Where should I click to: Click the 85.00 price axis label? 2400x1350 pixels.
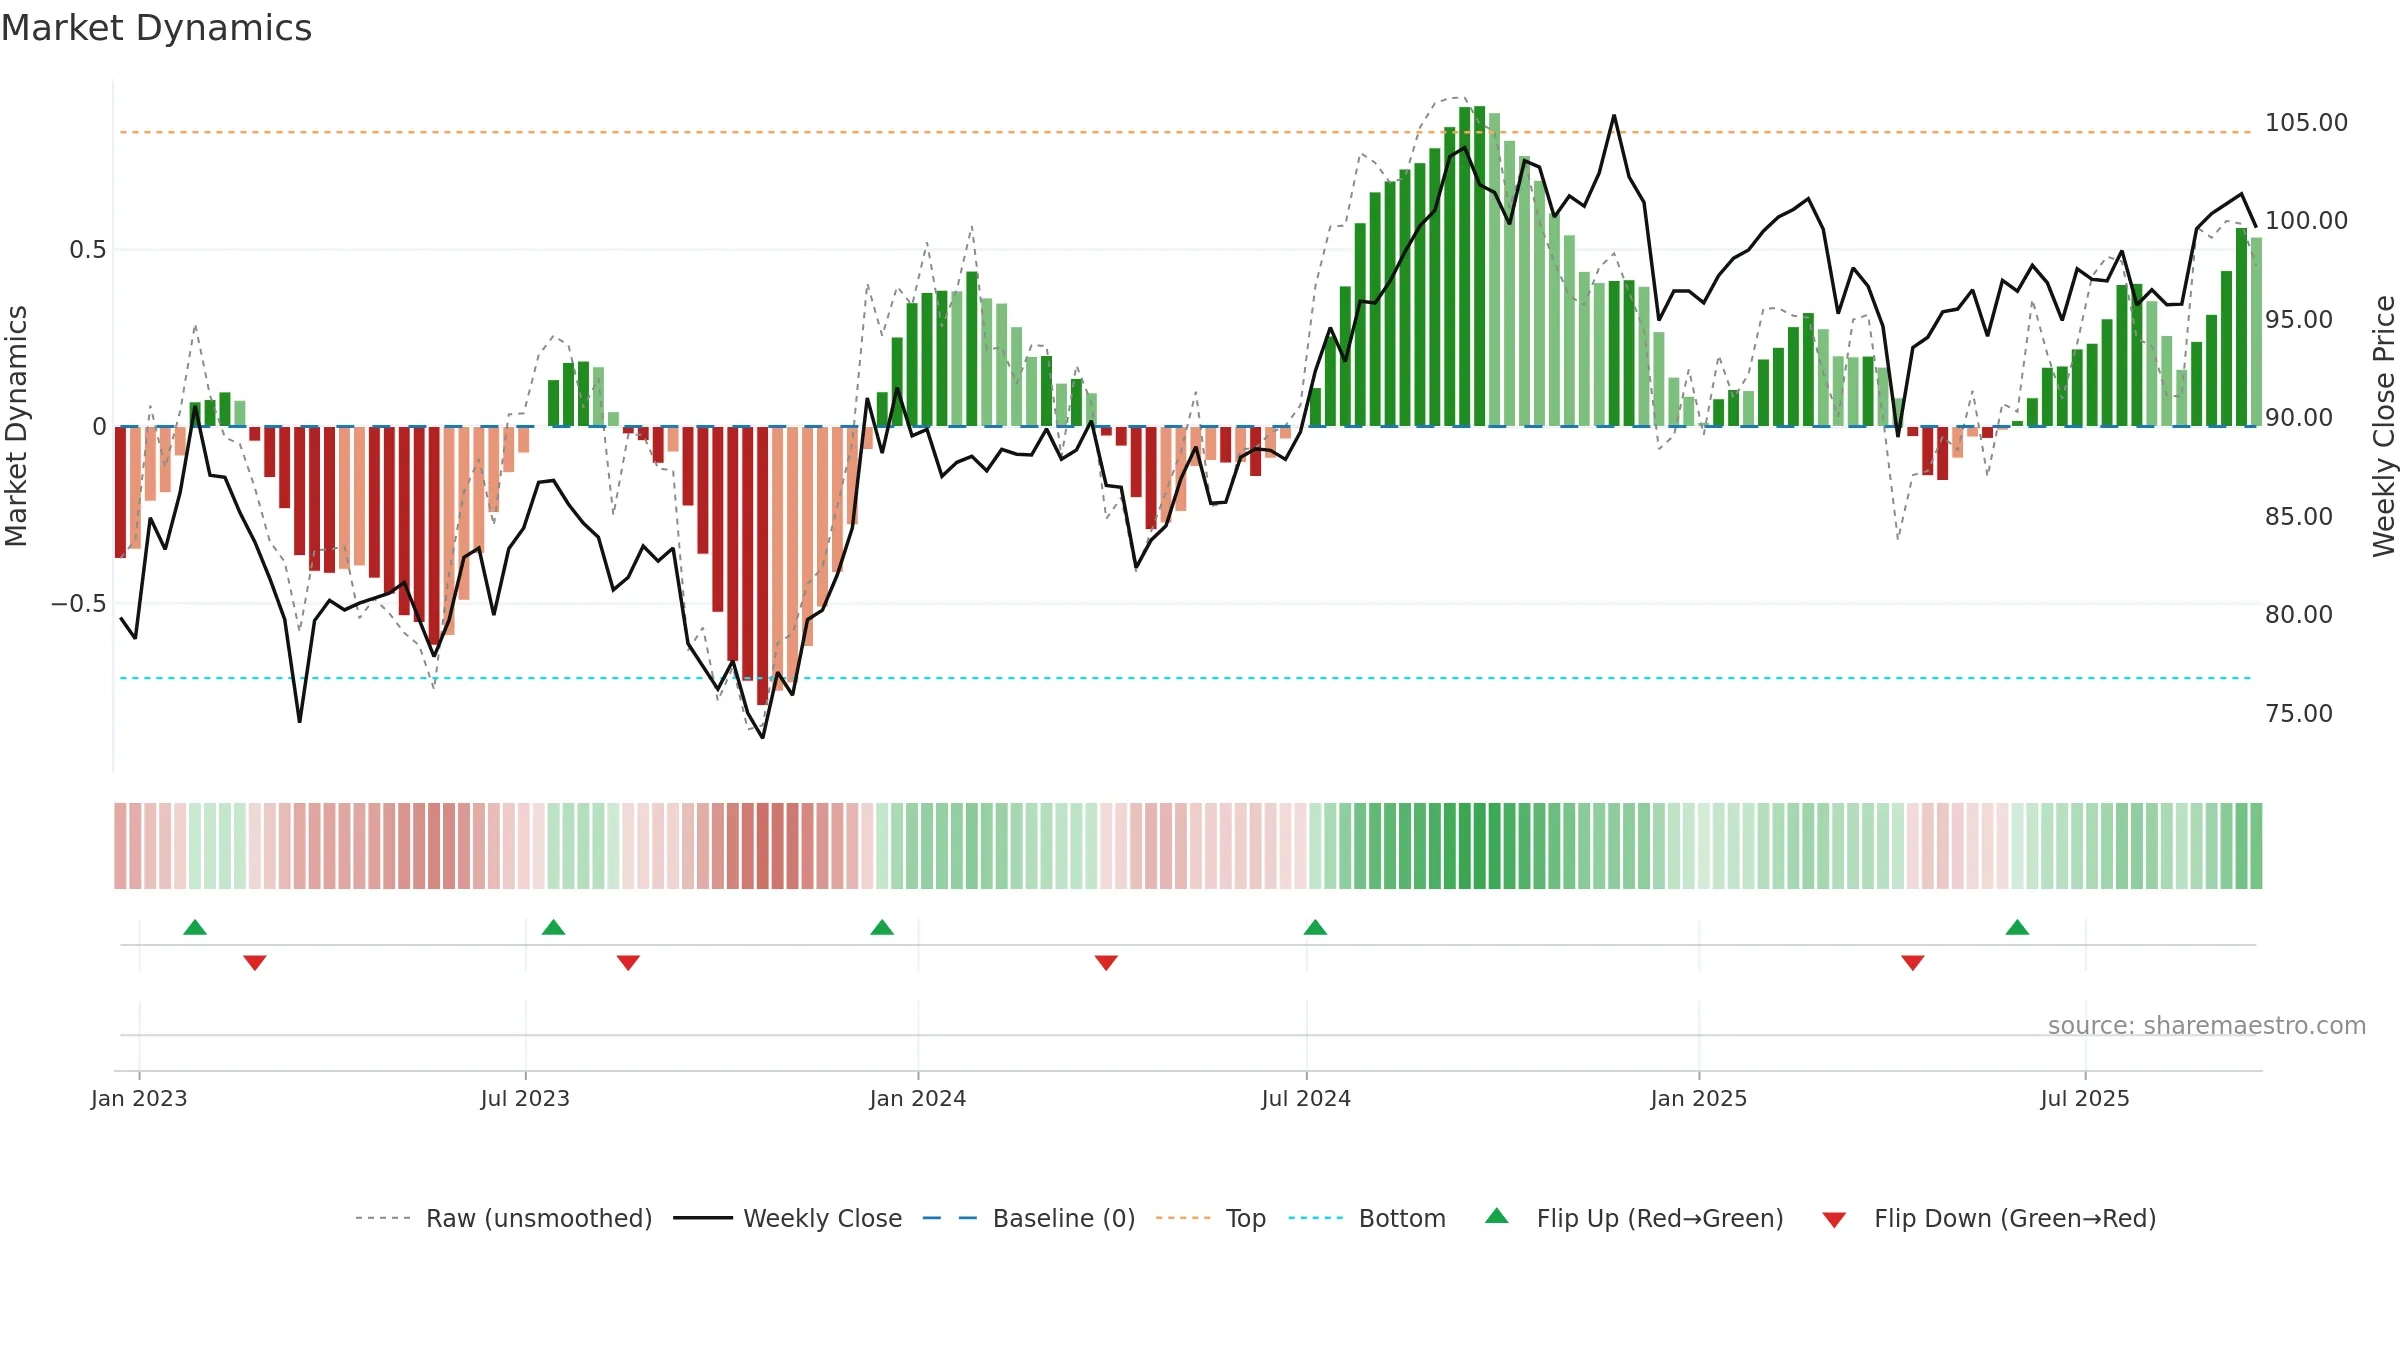pos(2299,516)
